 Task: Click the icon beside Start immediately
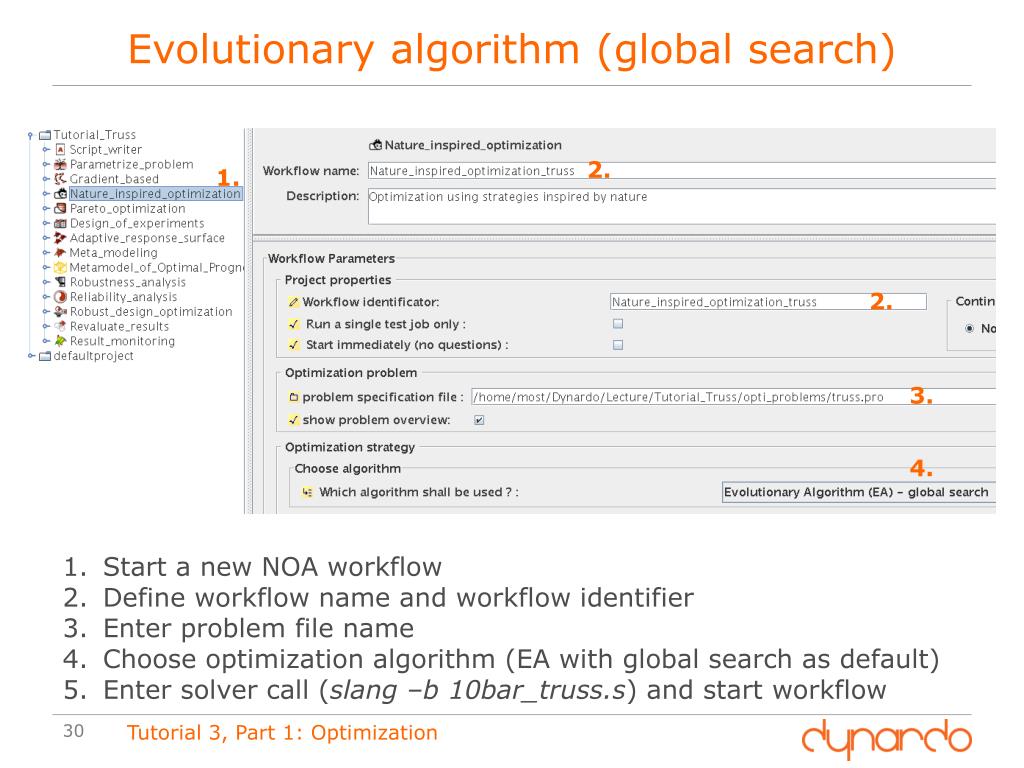[294, 345]
